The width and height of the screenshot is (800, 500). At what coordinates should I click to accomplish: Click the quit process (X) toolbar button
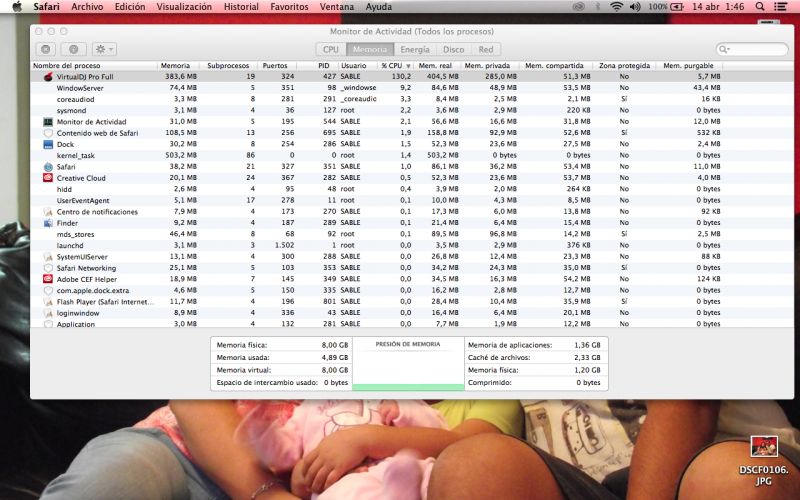[x=46, y=49]
